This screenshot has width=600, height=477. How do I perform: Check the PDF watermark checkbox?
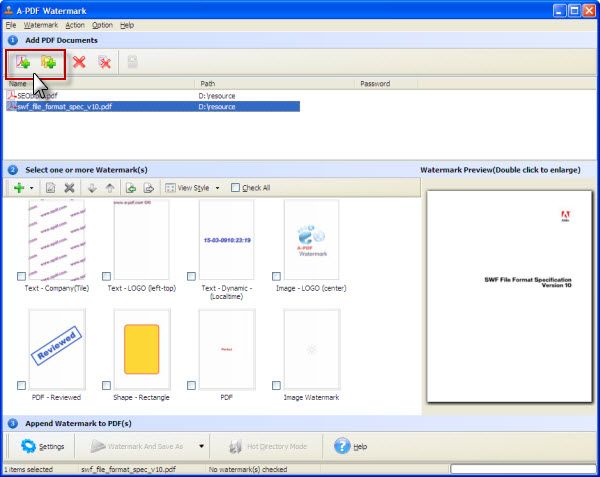(x=191, y=385)
